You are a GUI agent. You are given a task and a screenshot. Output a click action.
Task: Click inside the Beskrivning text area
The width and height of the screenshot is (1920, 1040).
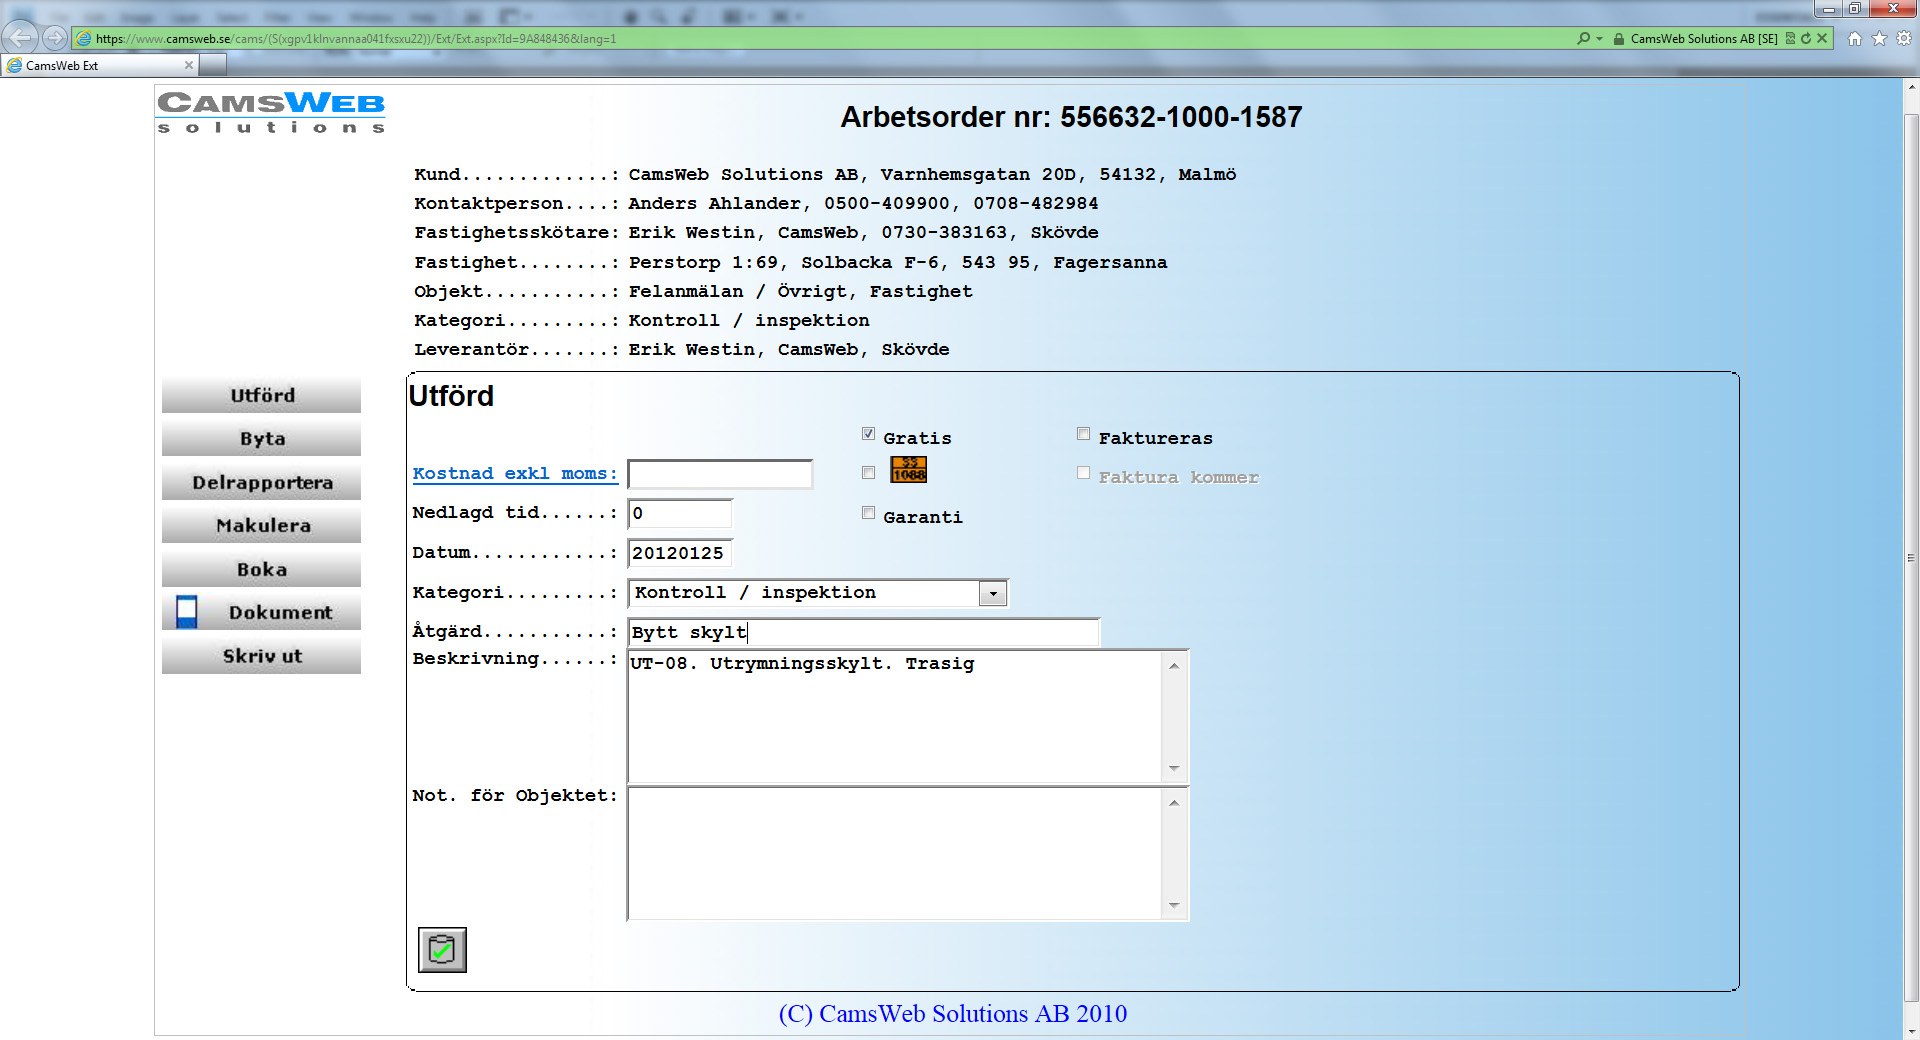pos(895,716)
